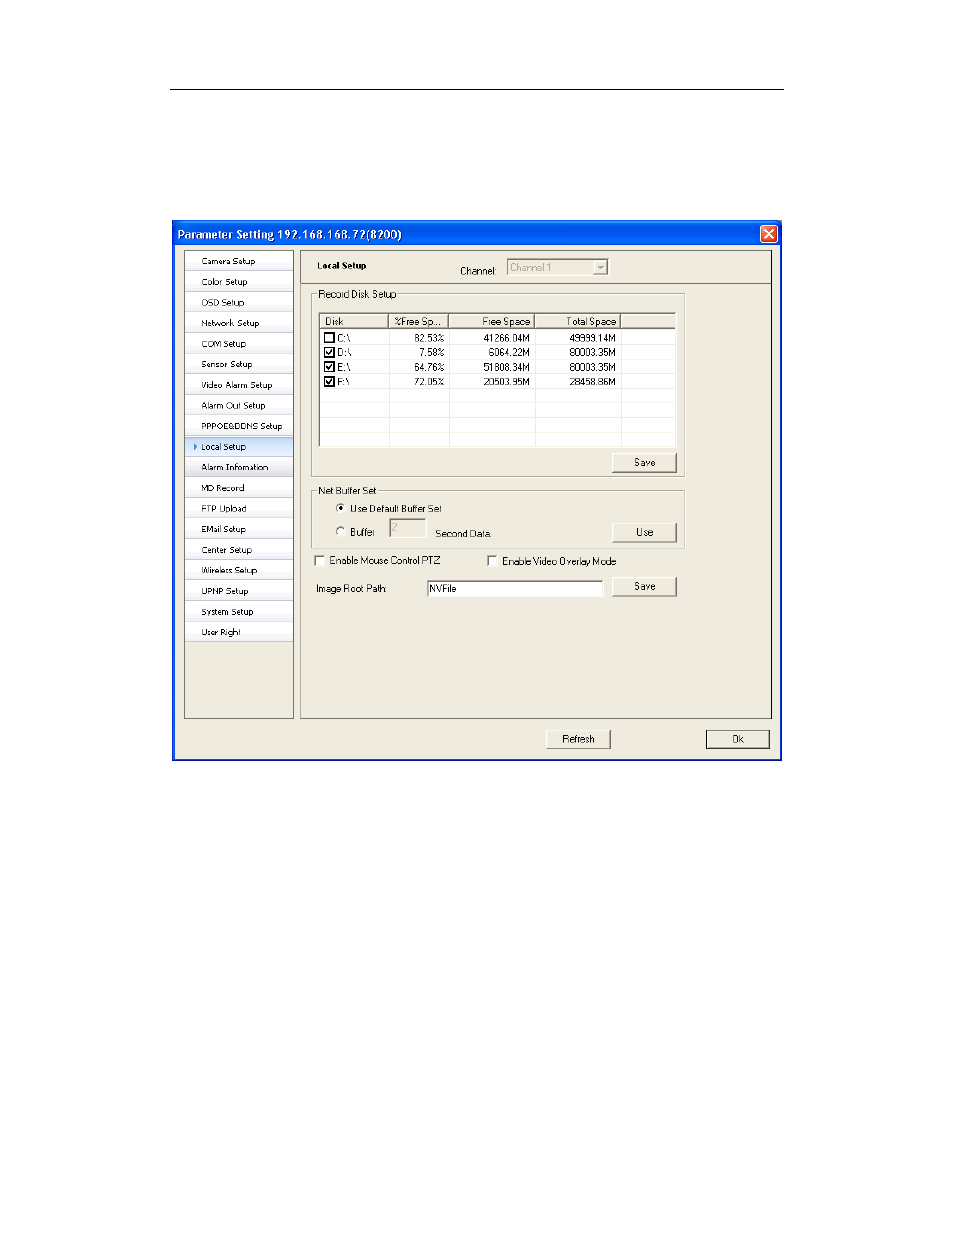
Task: Uncheck the E:\ disk checkbox
Action: pos(329,367)
